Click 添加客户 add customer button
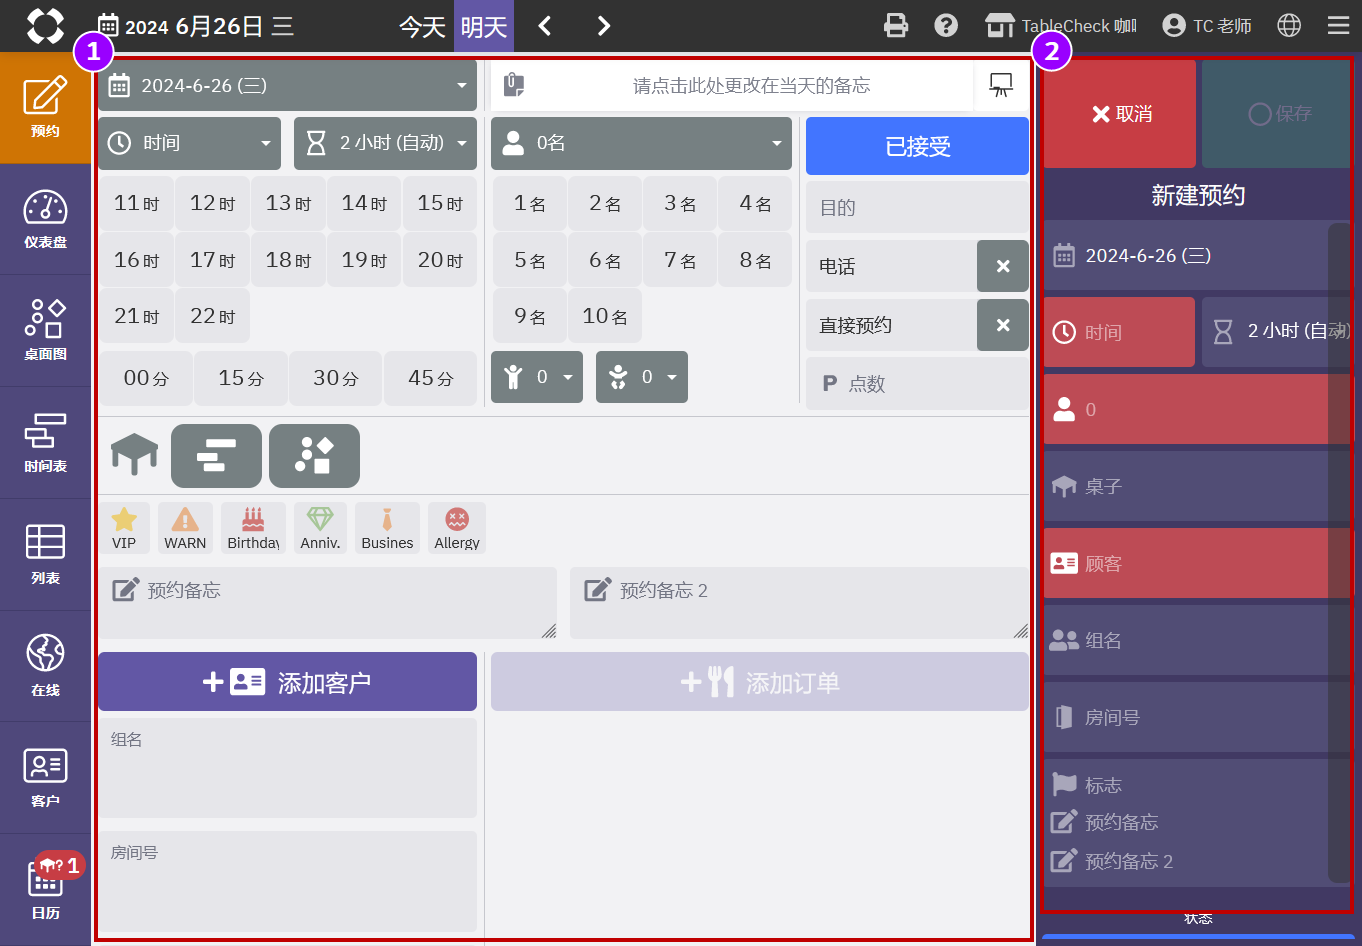Image resolution: width=1362 pixels, height=946 pixels. point(287,682)
